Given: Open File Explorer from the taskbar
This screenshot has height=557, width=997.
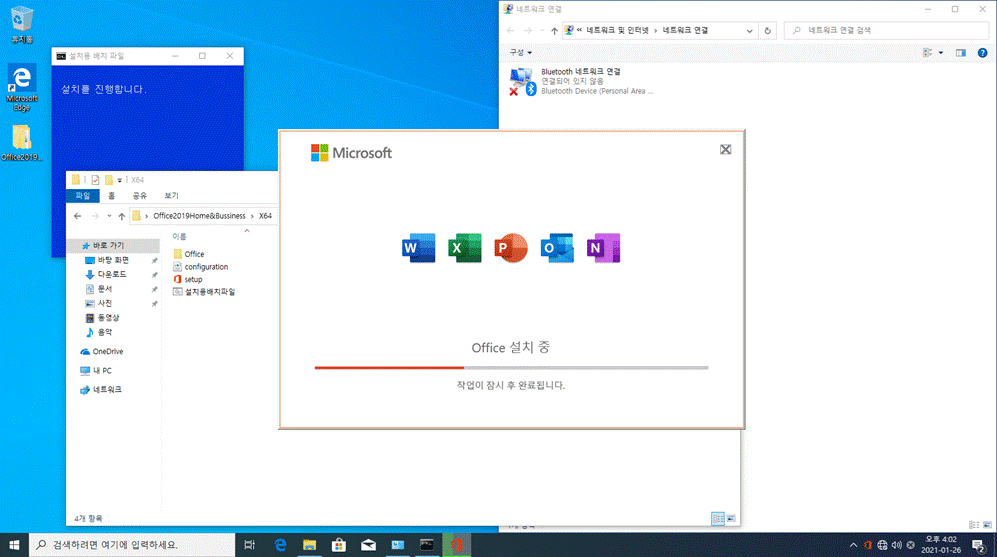Looking at the screenshot, I should pos(310,545).
